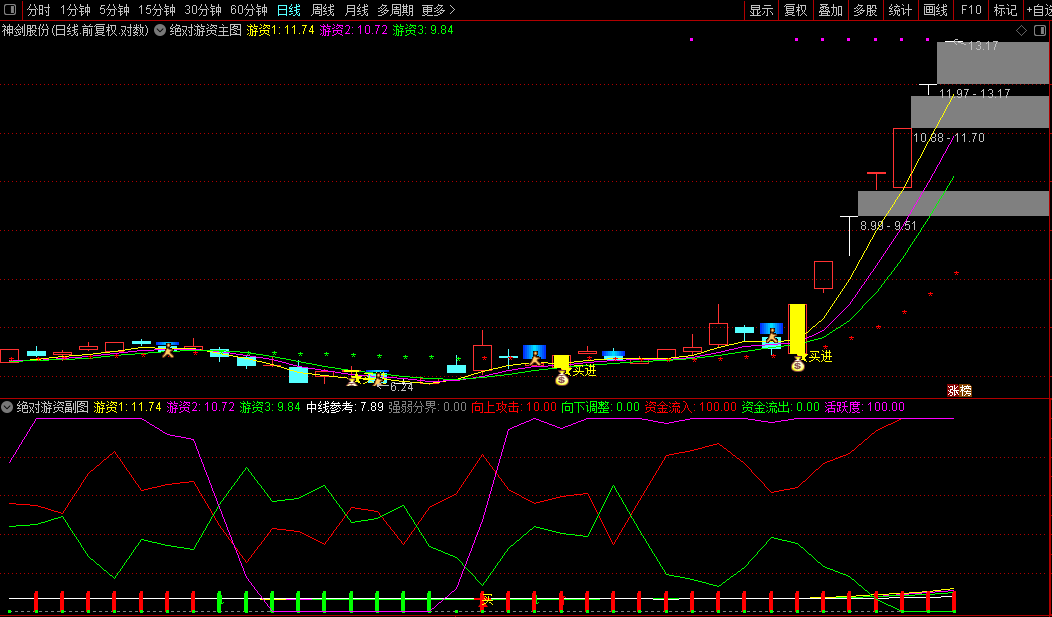Switch to the 60分钟 period
This screenshot has height=617, width=1052.
(x=249, y=10)
